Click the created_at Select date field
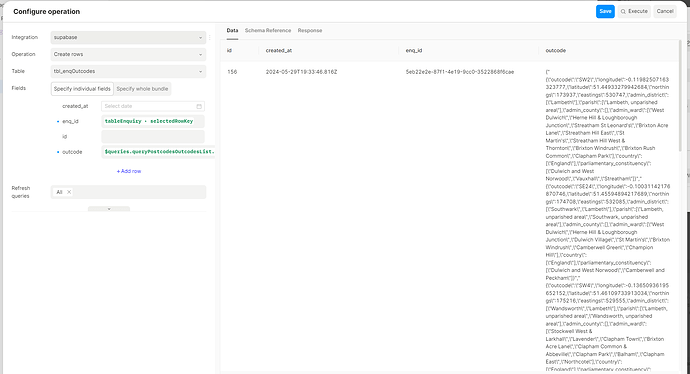Viewport: 690px width, 374px height. point(153,106)
